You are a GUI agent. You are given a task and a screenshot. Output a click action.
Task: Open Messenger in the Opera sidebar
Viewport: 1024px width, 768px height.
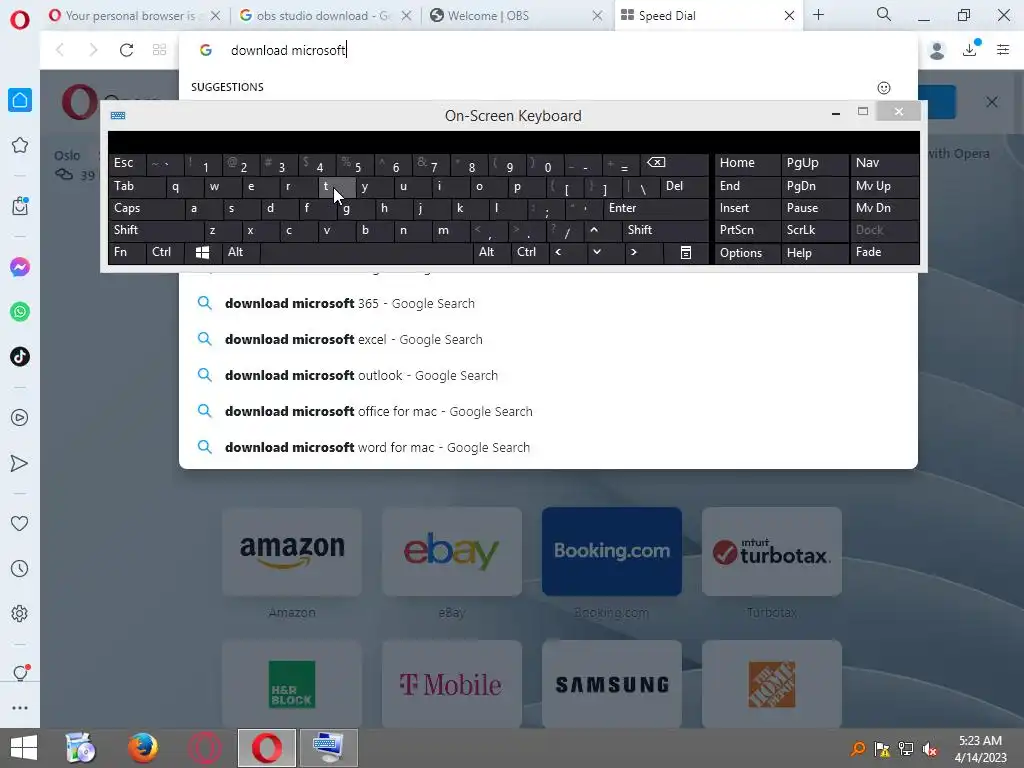click(20, 267)
